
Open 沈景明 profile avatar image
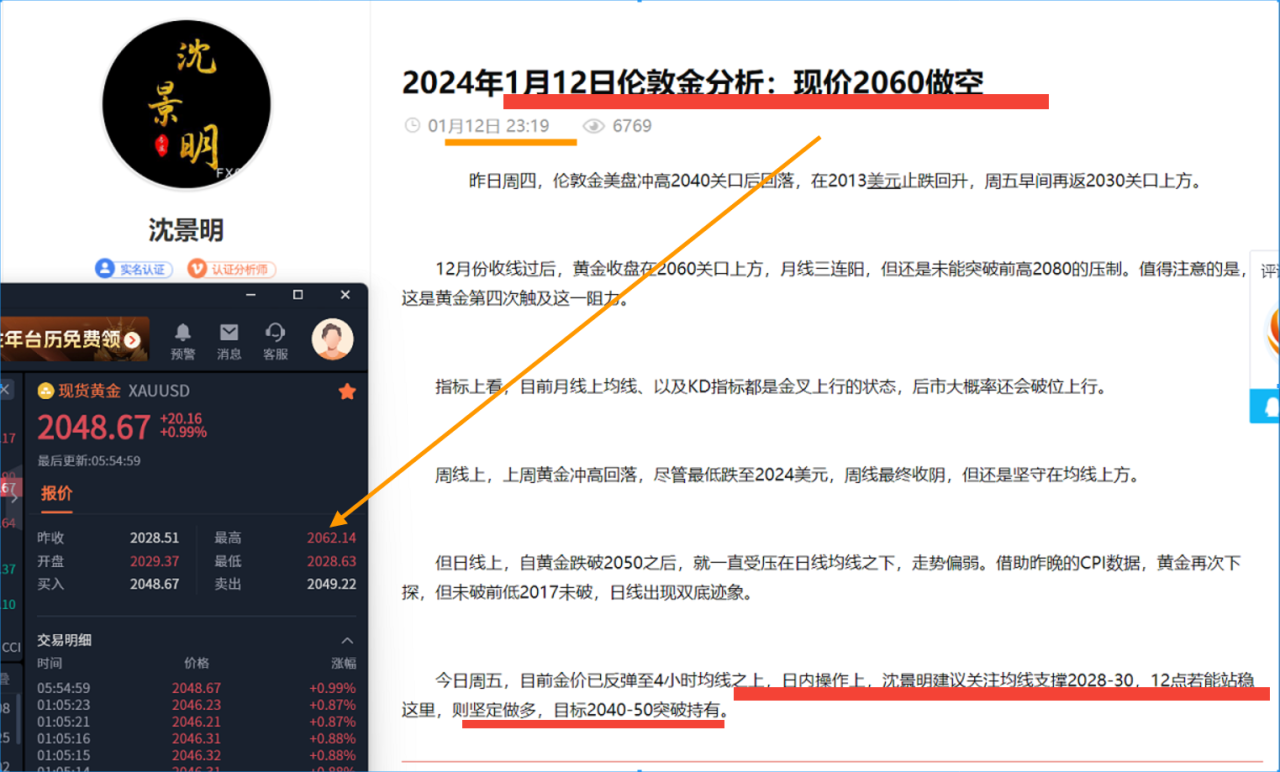(187, 104)
